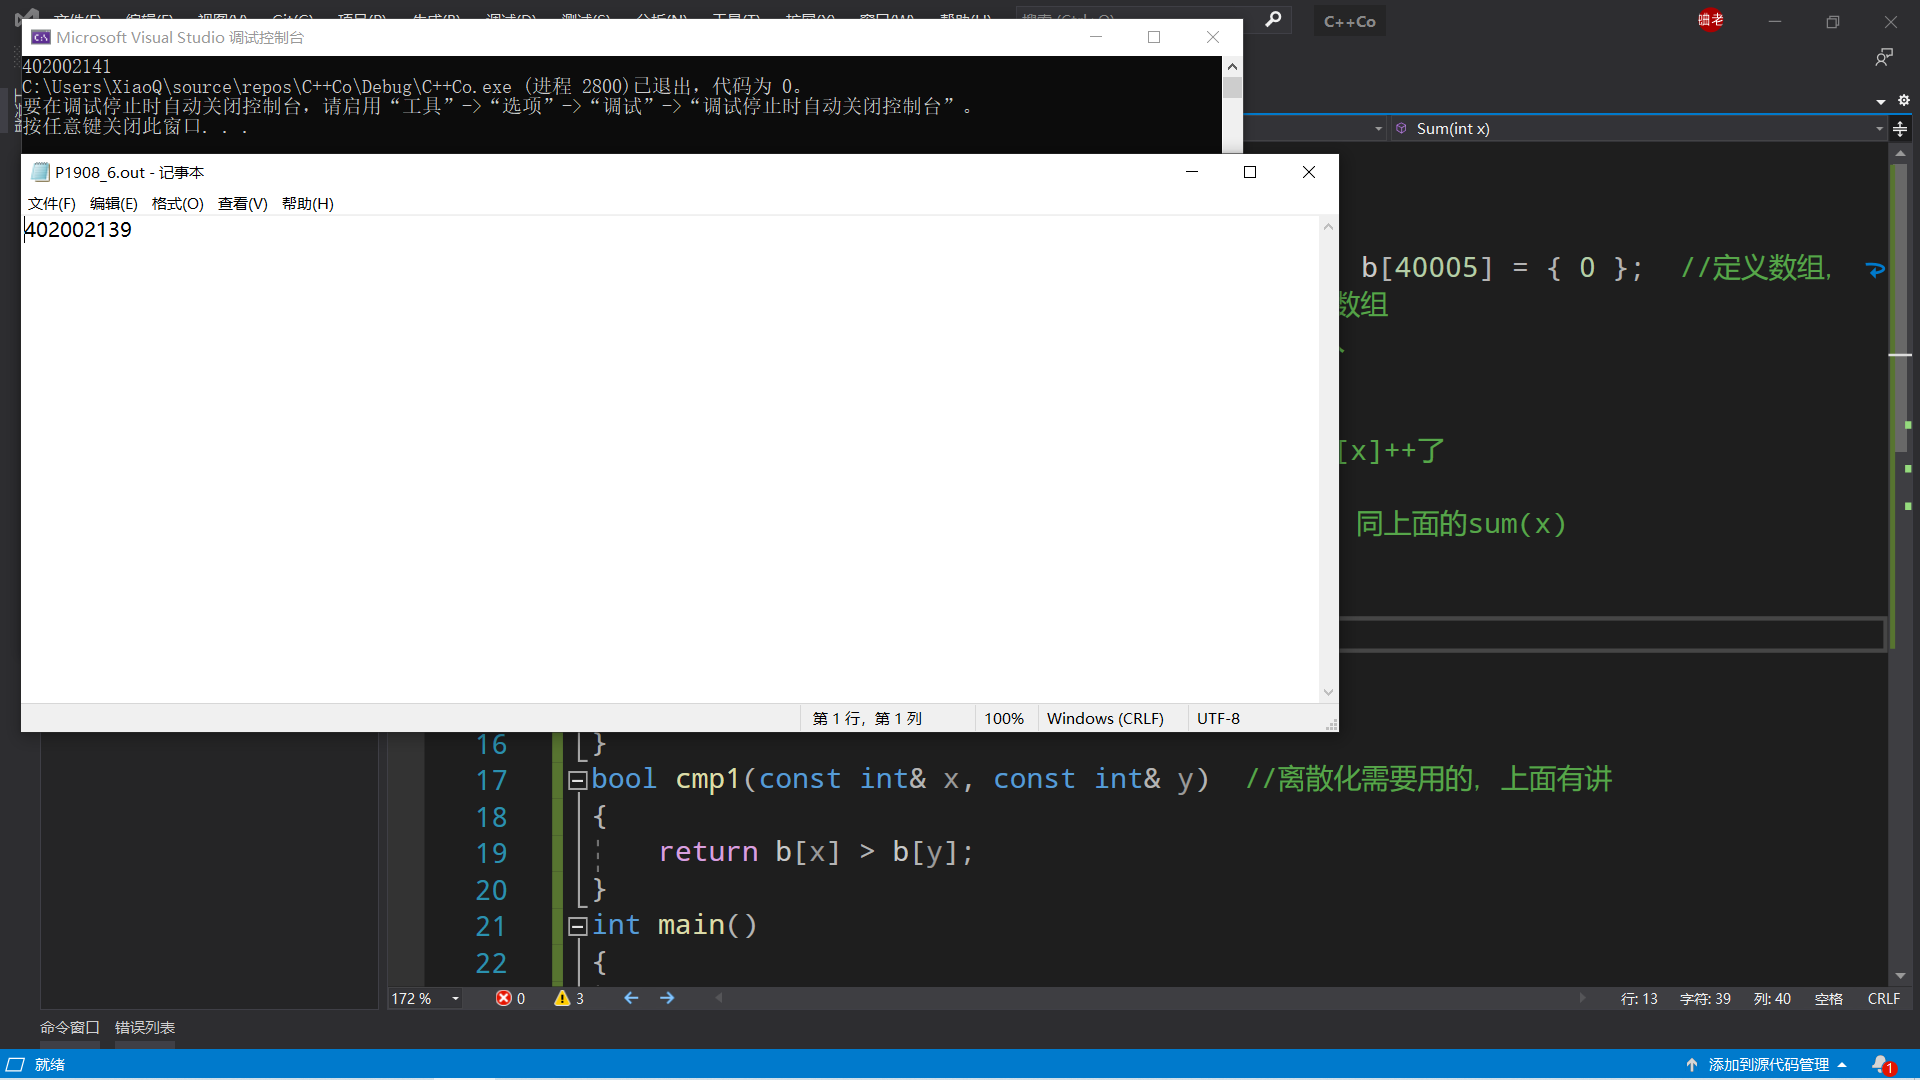Open the Sum(int x) member dropdown
Image resolution: width=1920 pixels, height=1080 pixels.
click(x=1879, y=128)
